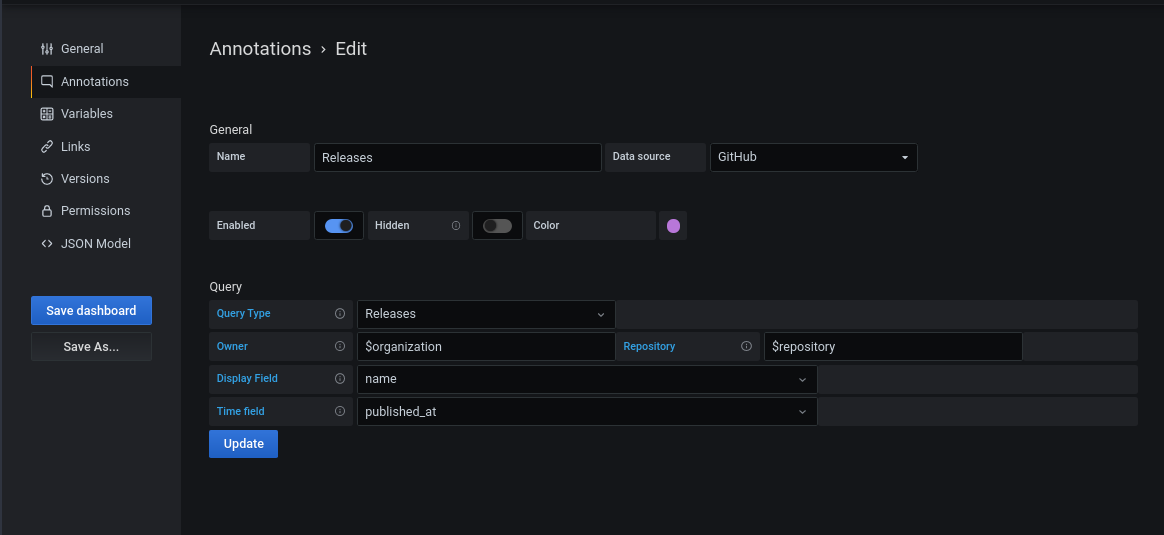
Task: Click the info icon next to Time field
Action: [340, 411]
